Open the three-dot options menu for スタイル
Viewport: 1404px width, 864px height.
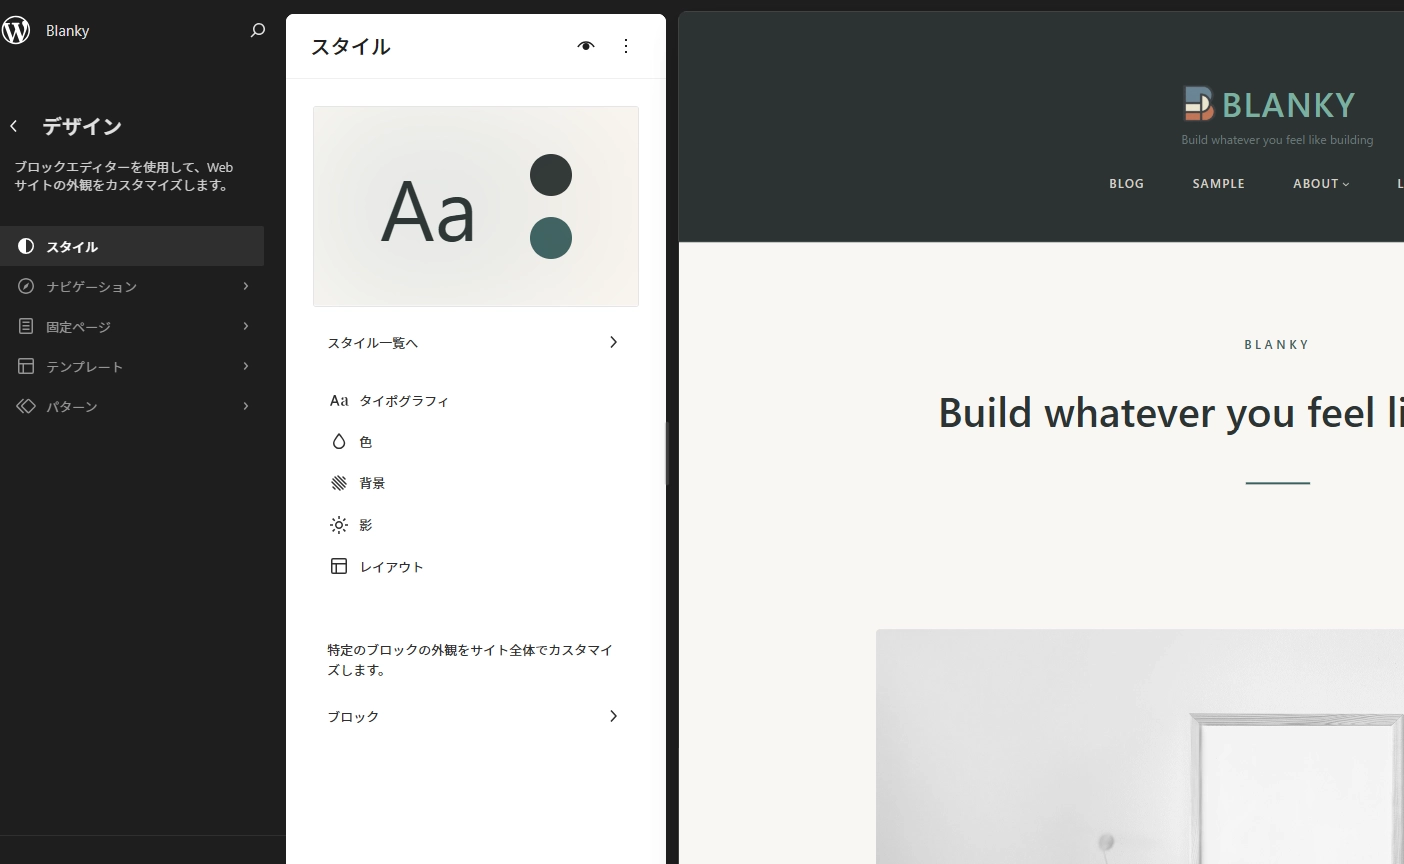(x=626, y=46)
